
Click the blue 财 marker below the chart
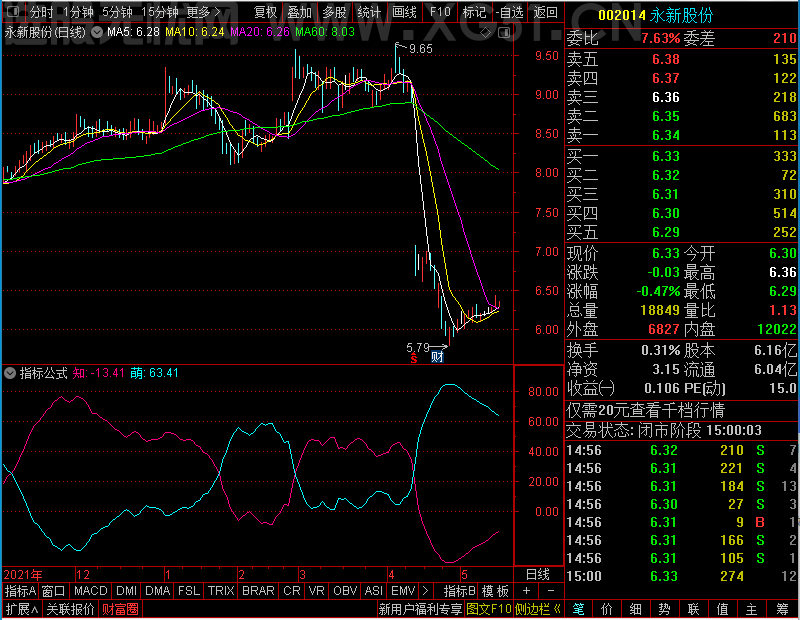pos(437,357)
